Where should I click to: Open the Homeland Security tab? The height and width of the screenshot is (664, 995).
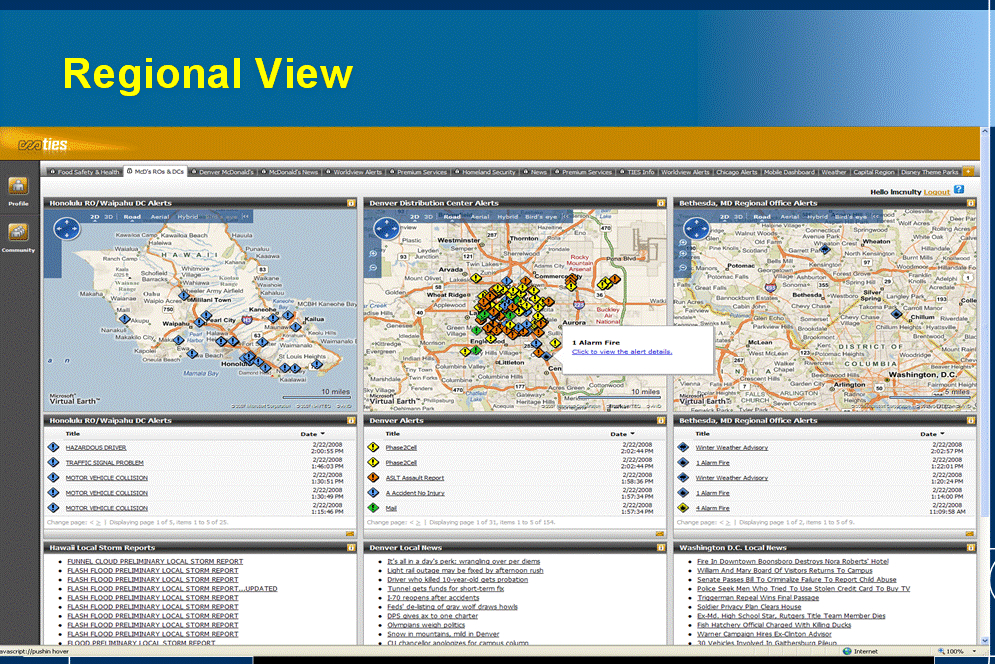[x=485, y=172]
